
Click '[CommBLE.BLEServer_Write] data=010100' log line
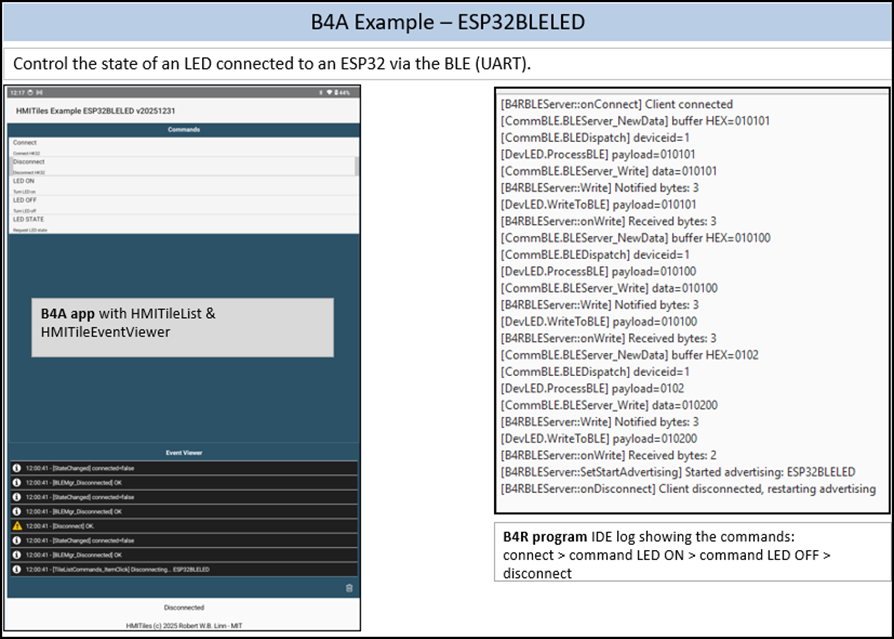(609, 288)
